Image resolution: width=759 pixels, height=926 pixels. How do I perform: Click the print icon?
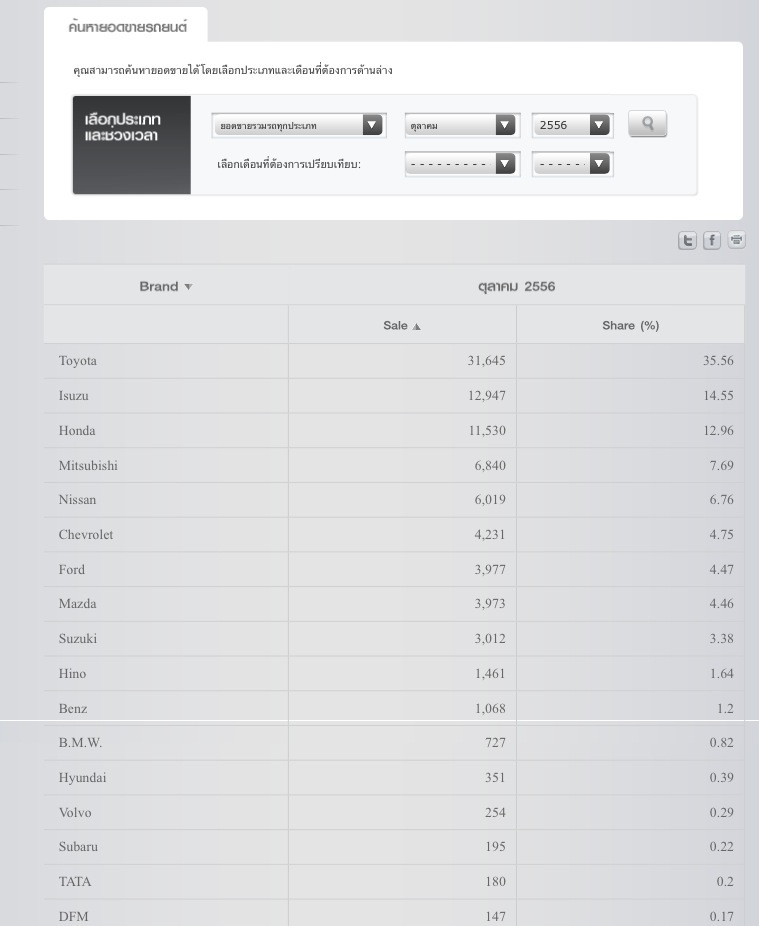coord(736,240)
